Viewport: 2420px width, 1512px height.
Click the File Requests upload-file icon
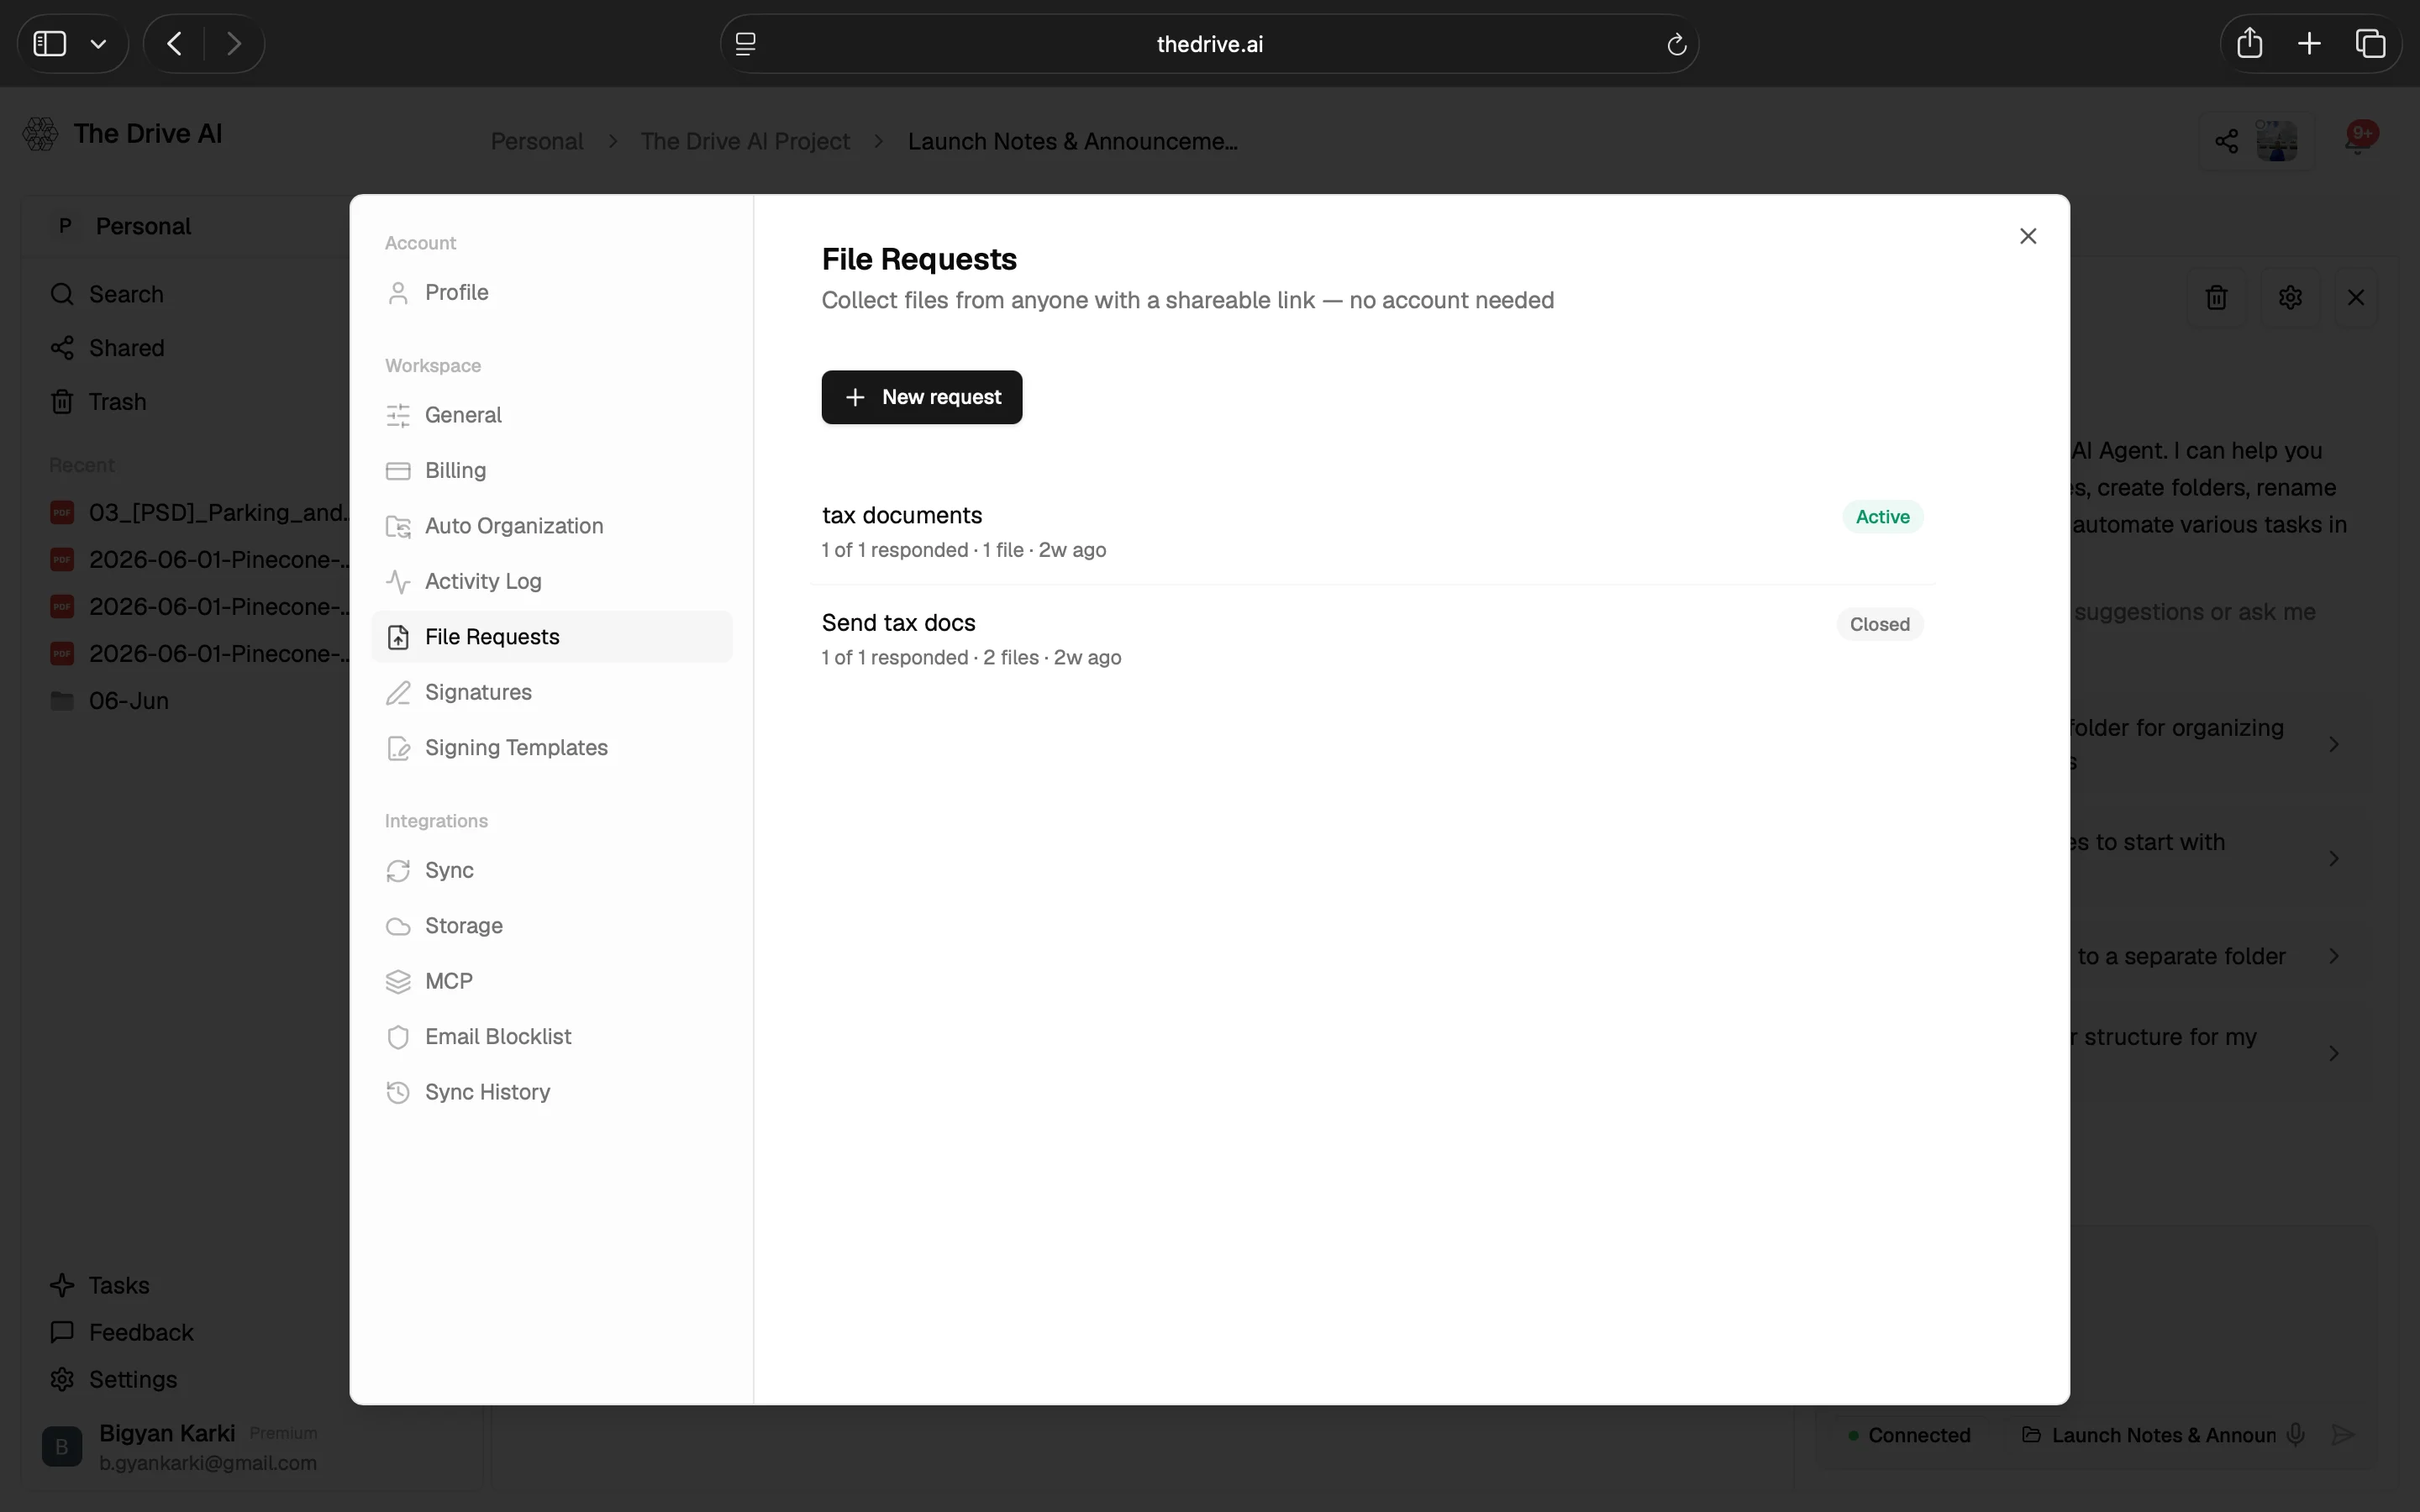click(x=398, y=637)
